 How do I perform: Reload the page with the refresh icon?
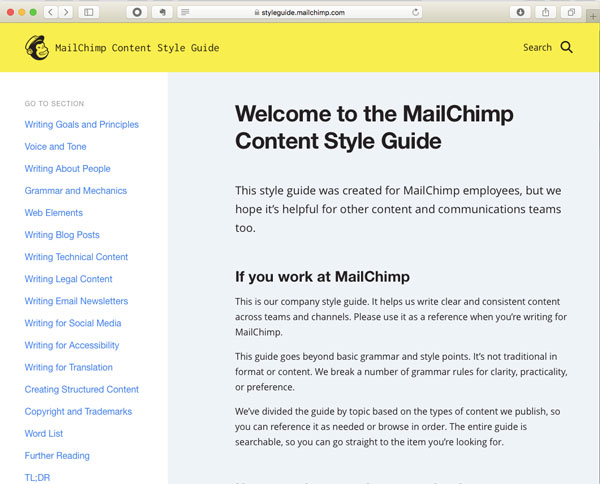pyautogui.click(x=415, y=12)
